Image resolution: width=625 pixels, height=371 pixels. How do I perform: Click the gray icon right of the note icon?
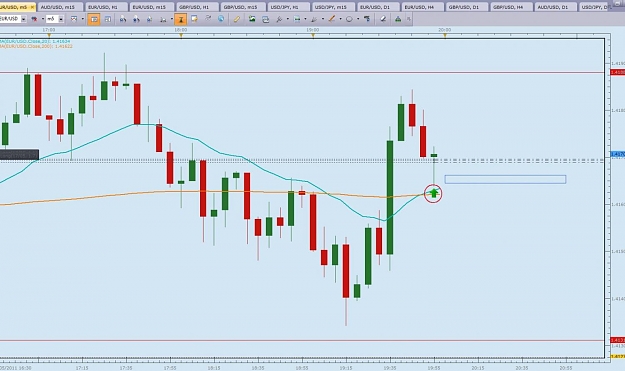tap(208, 18)
